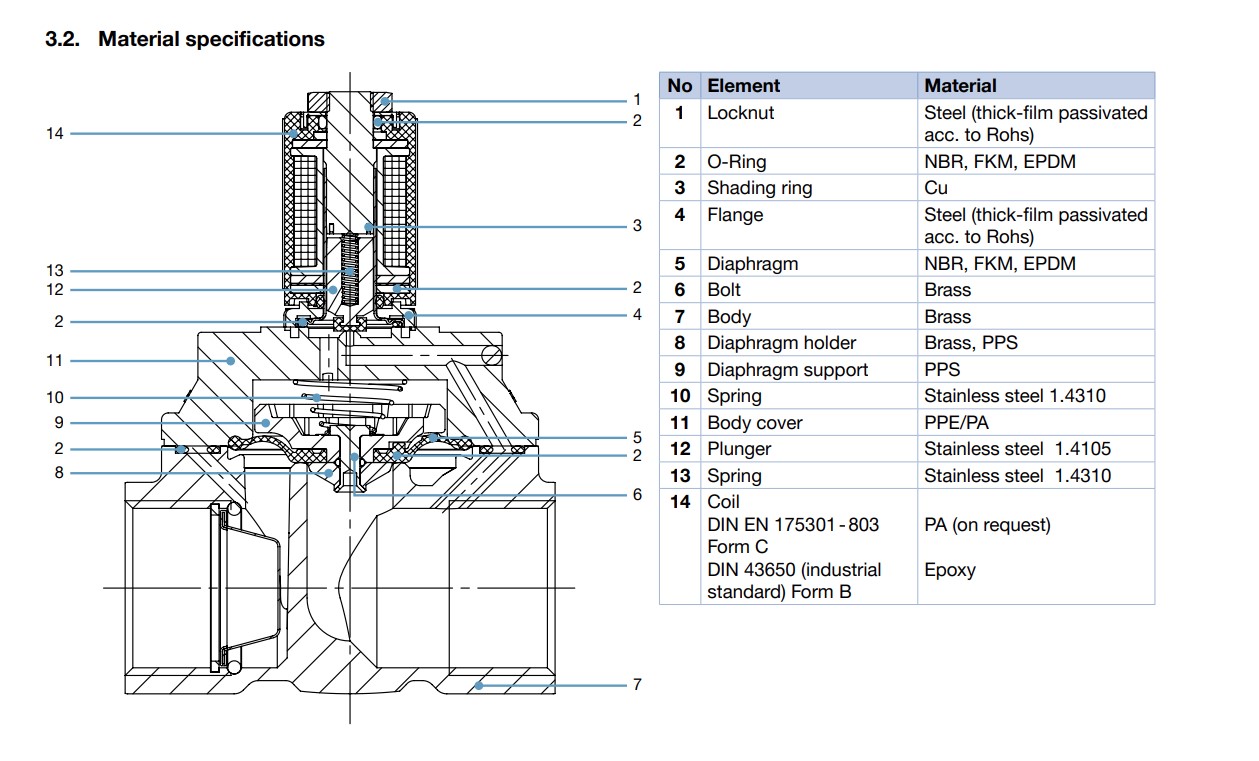Select the Locknut material "Steel (thick-film passivated"
The image size is (1259, 761).
point(1036,113)
